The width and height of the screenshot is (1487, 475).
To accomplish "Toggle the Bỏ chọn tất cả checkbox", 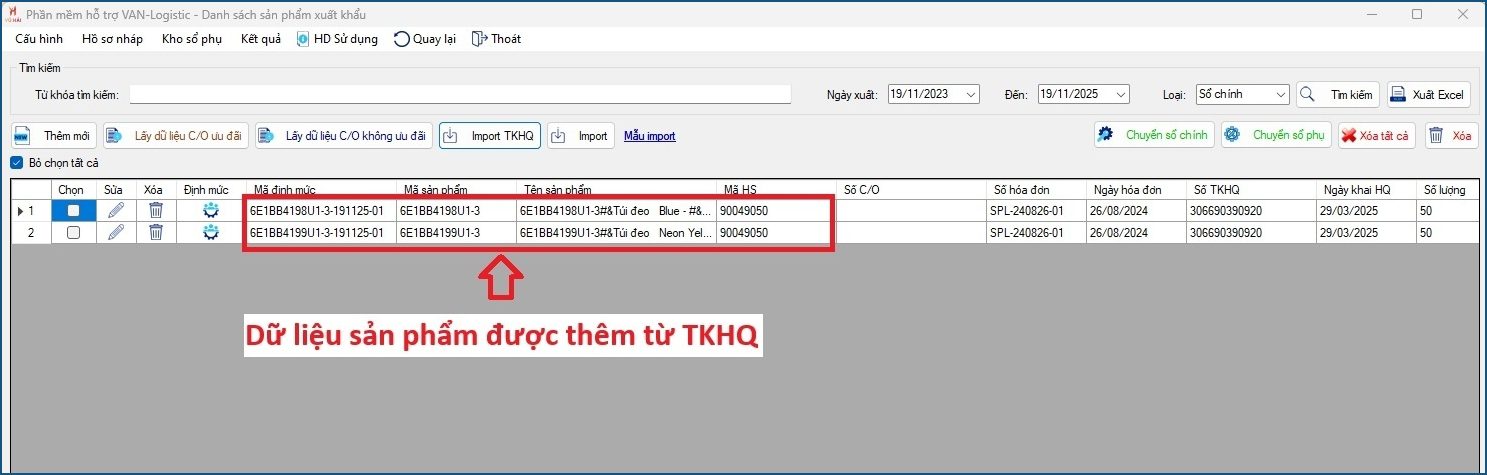I will (x=16, y=163).
